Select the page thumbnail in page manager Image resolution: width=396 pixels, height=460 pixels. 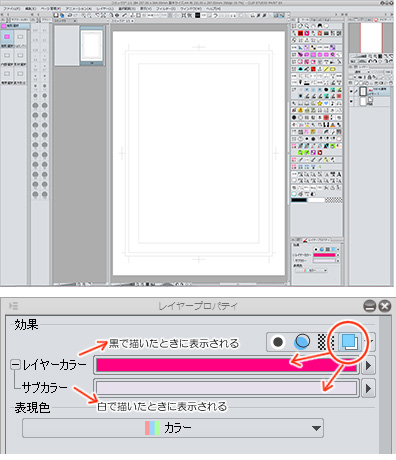(92, 46)
